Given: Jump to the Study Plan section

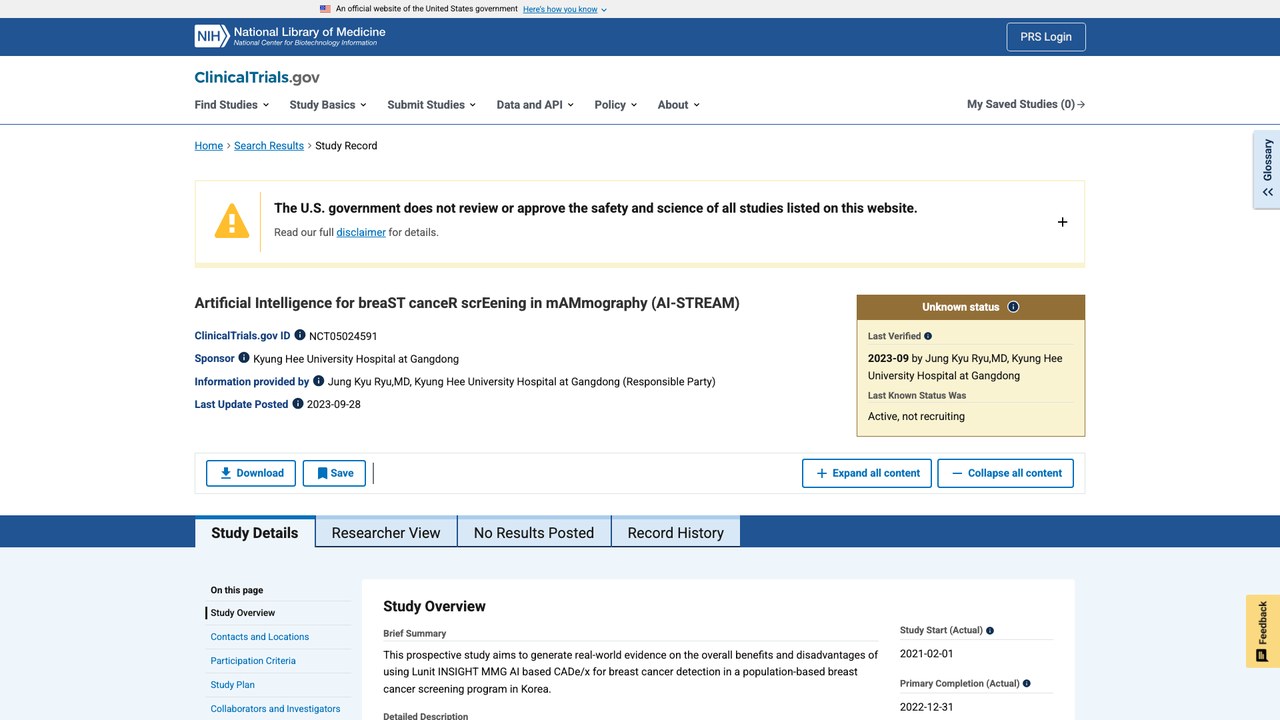Looking at the screenshot, I should point(233,684).
